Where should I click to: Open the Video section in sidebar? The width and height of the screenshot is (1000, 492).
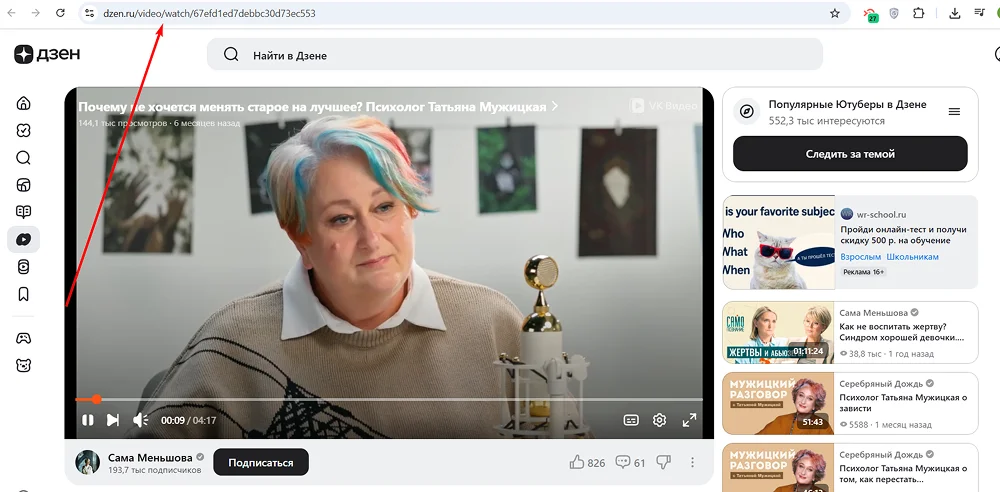pos(24,239)
